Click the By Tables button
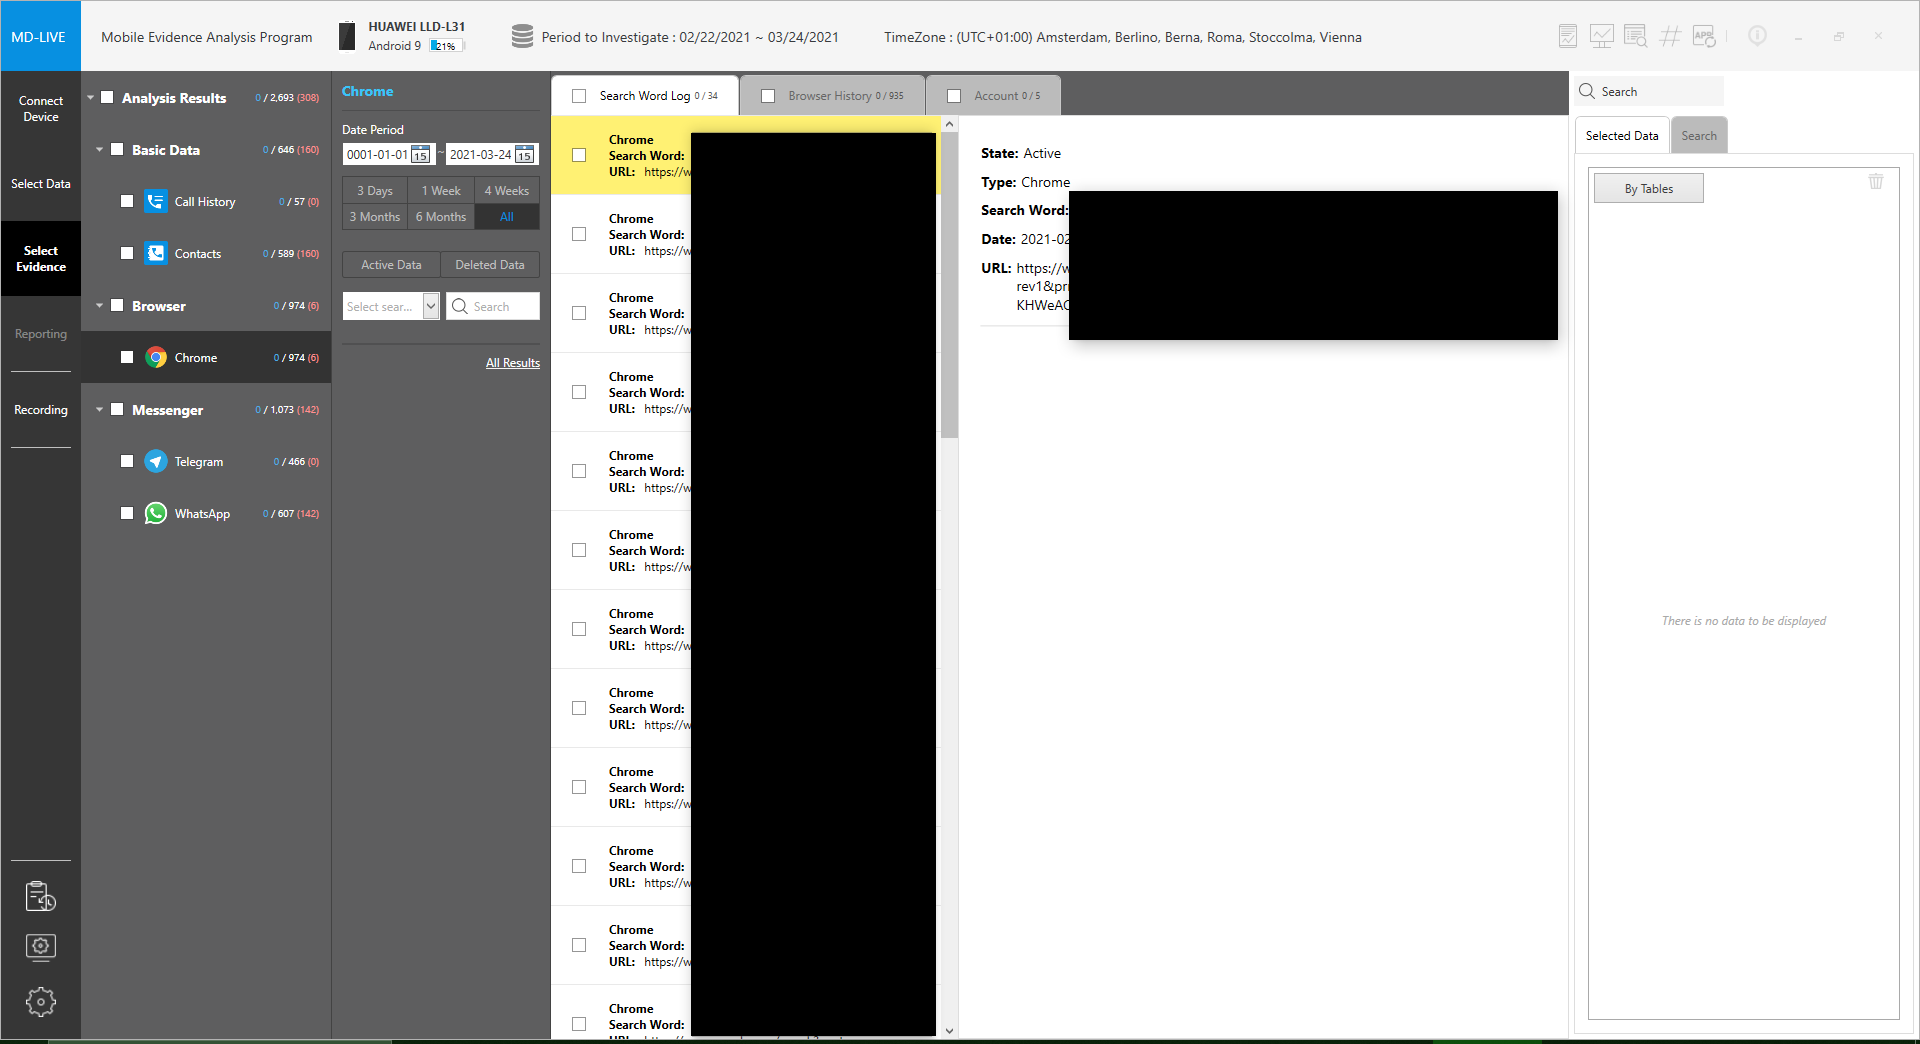The image size is (1920, 1044). click(1649, 189)
